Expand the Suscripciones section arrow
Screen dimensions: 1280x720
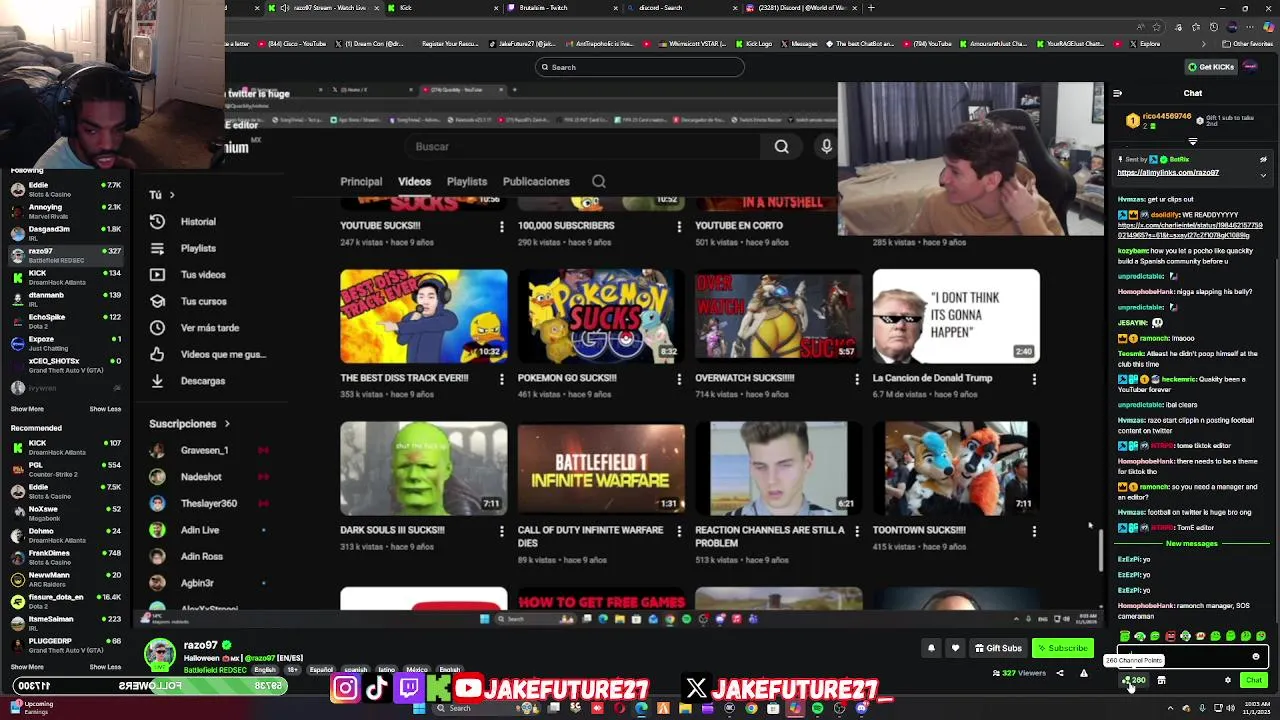tap(227, 424)
